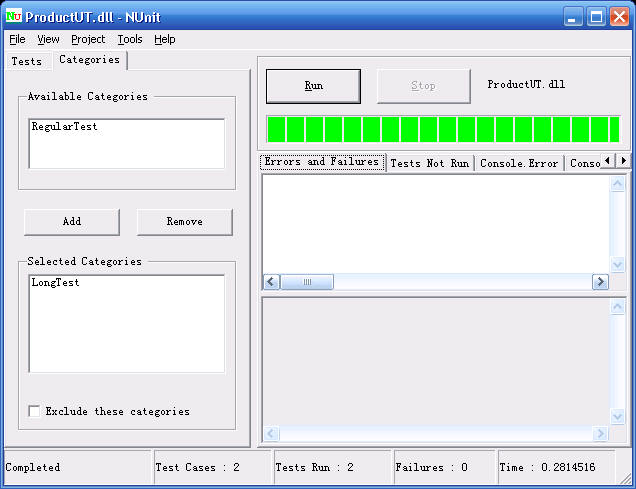This screenshot has width=636, height=489.
Task: Maximize the NUnit window
Action: point(596,17)
